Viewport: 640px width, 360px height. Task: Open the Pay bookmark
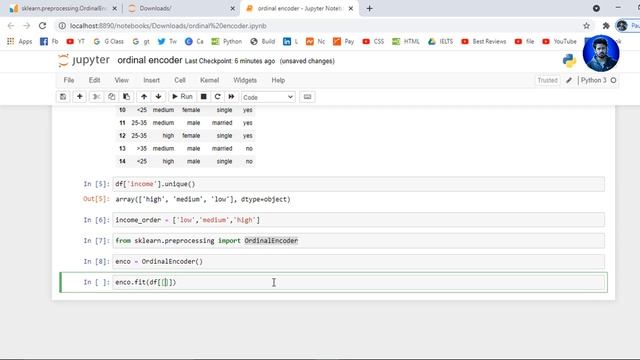point(344,41)
